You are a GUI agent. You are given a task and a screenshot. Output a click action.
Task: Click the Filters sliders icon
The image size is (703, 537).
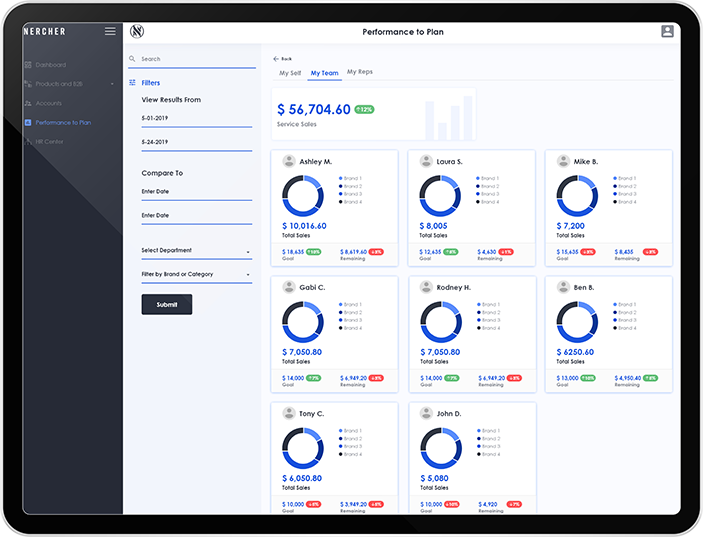pyautogui.click(x=133, y=83)
